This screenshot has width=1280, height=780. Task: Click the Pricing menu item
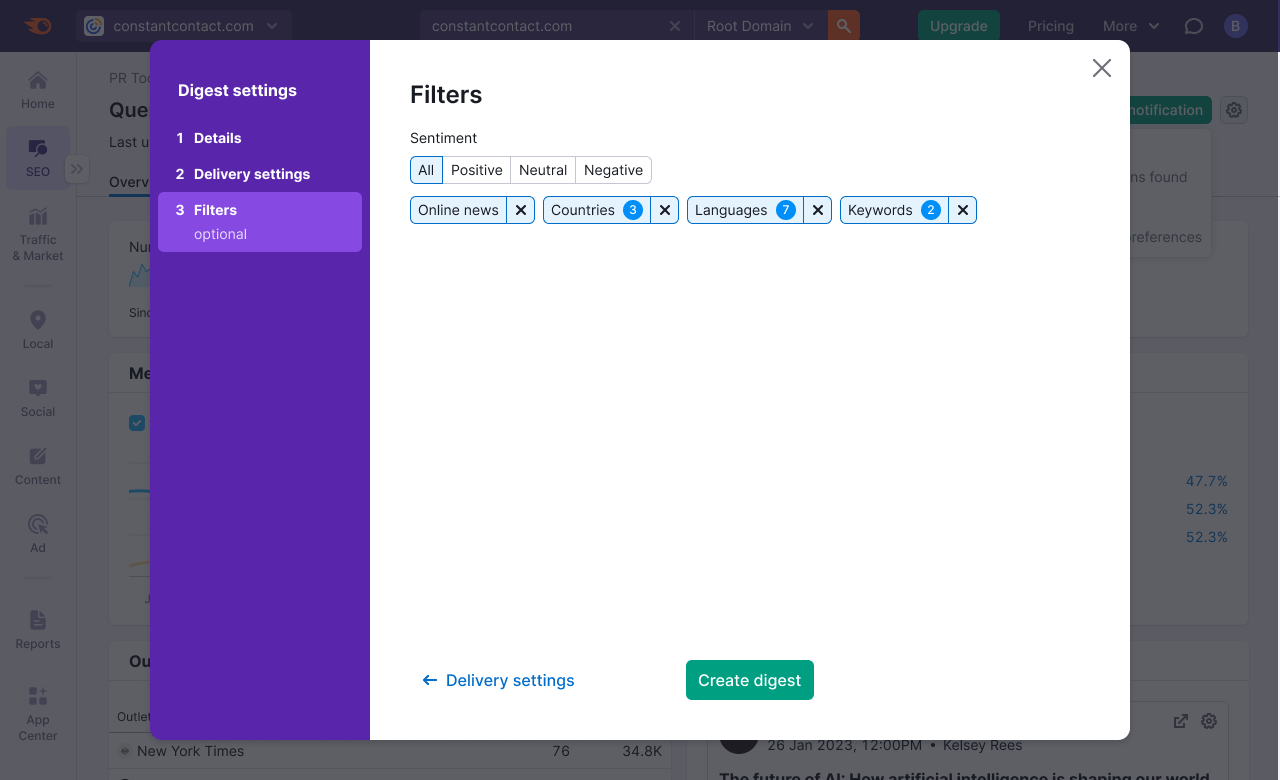[1050, 26]
